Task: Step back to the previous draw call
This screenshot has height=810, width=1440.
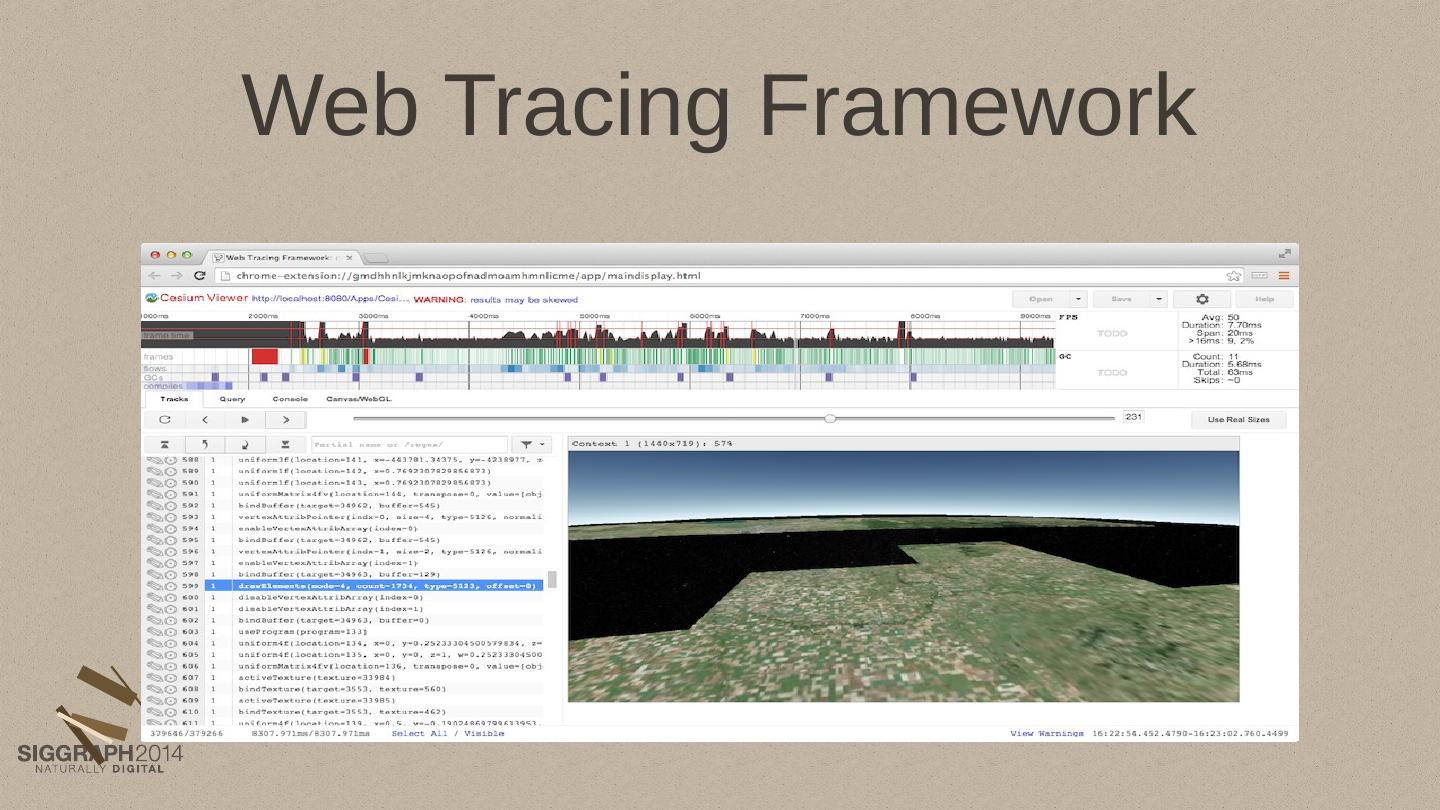Action: pos(205,420)
